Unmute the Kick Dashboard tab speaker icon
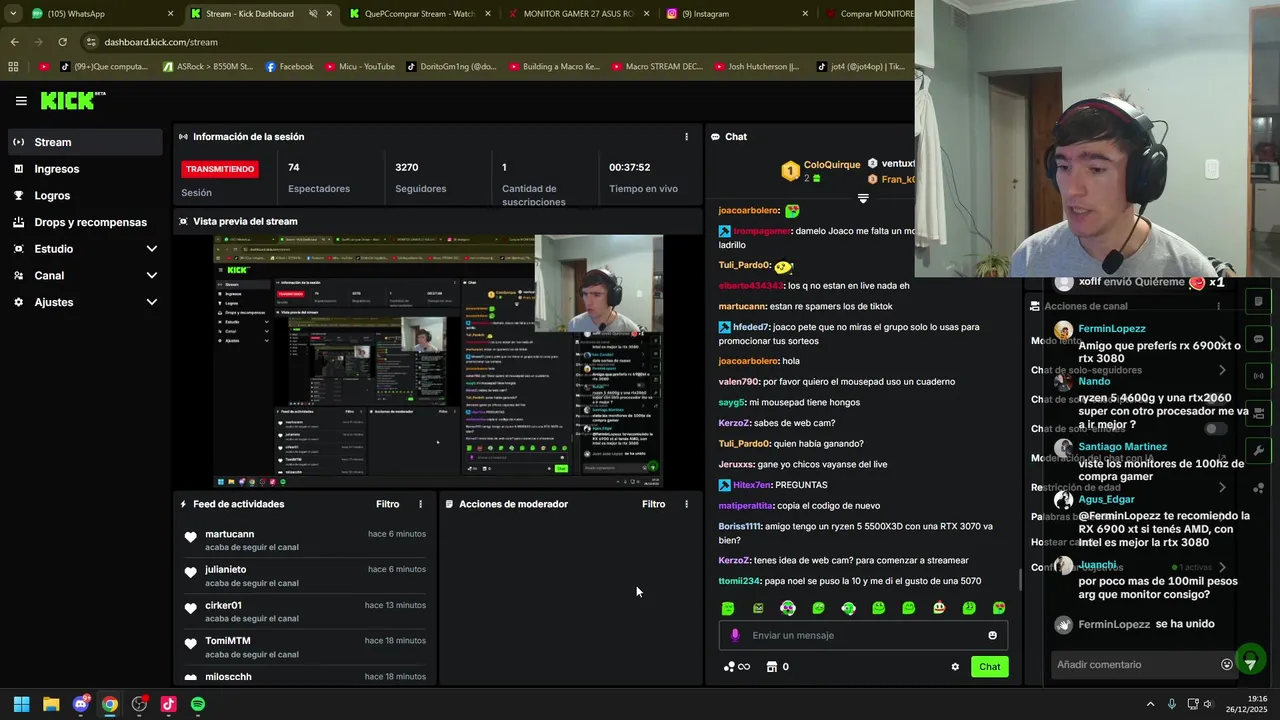1280x720 pixels. tap(313, 14)
